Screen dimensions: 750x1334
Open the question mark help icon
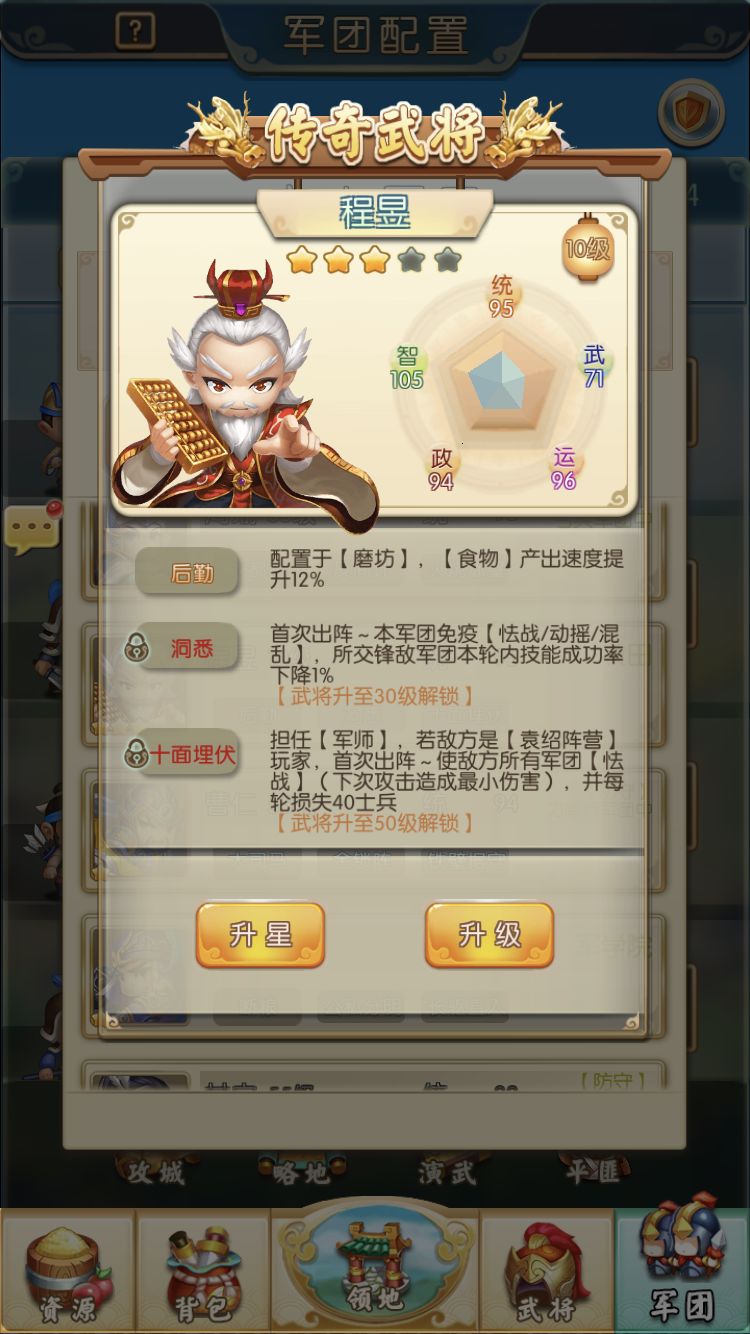click(135, 31)
